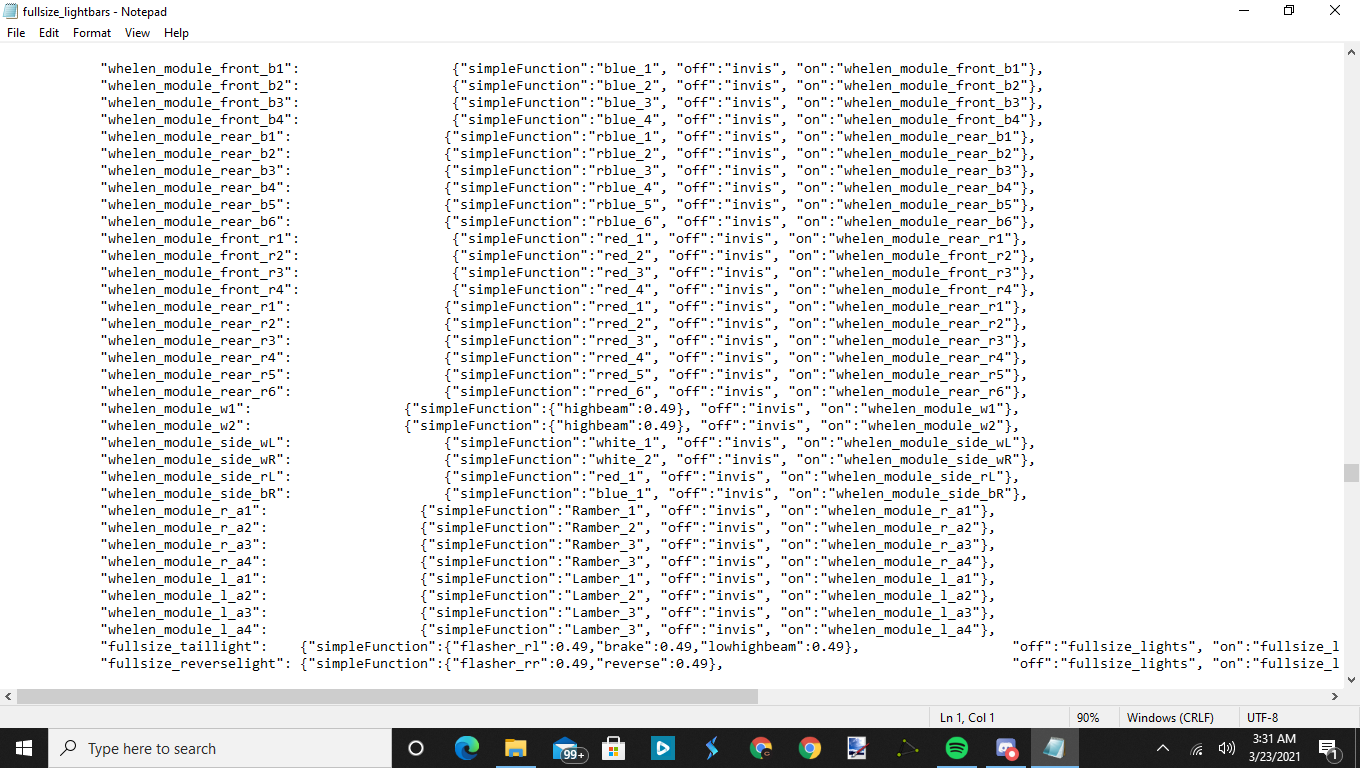Click the "Ln 1, Col 1" status entry
The height and width of the screenshot is (768, 1360).
[967, 717]
